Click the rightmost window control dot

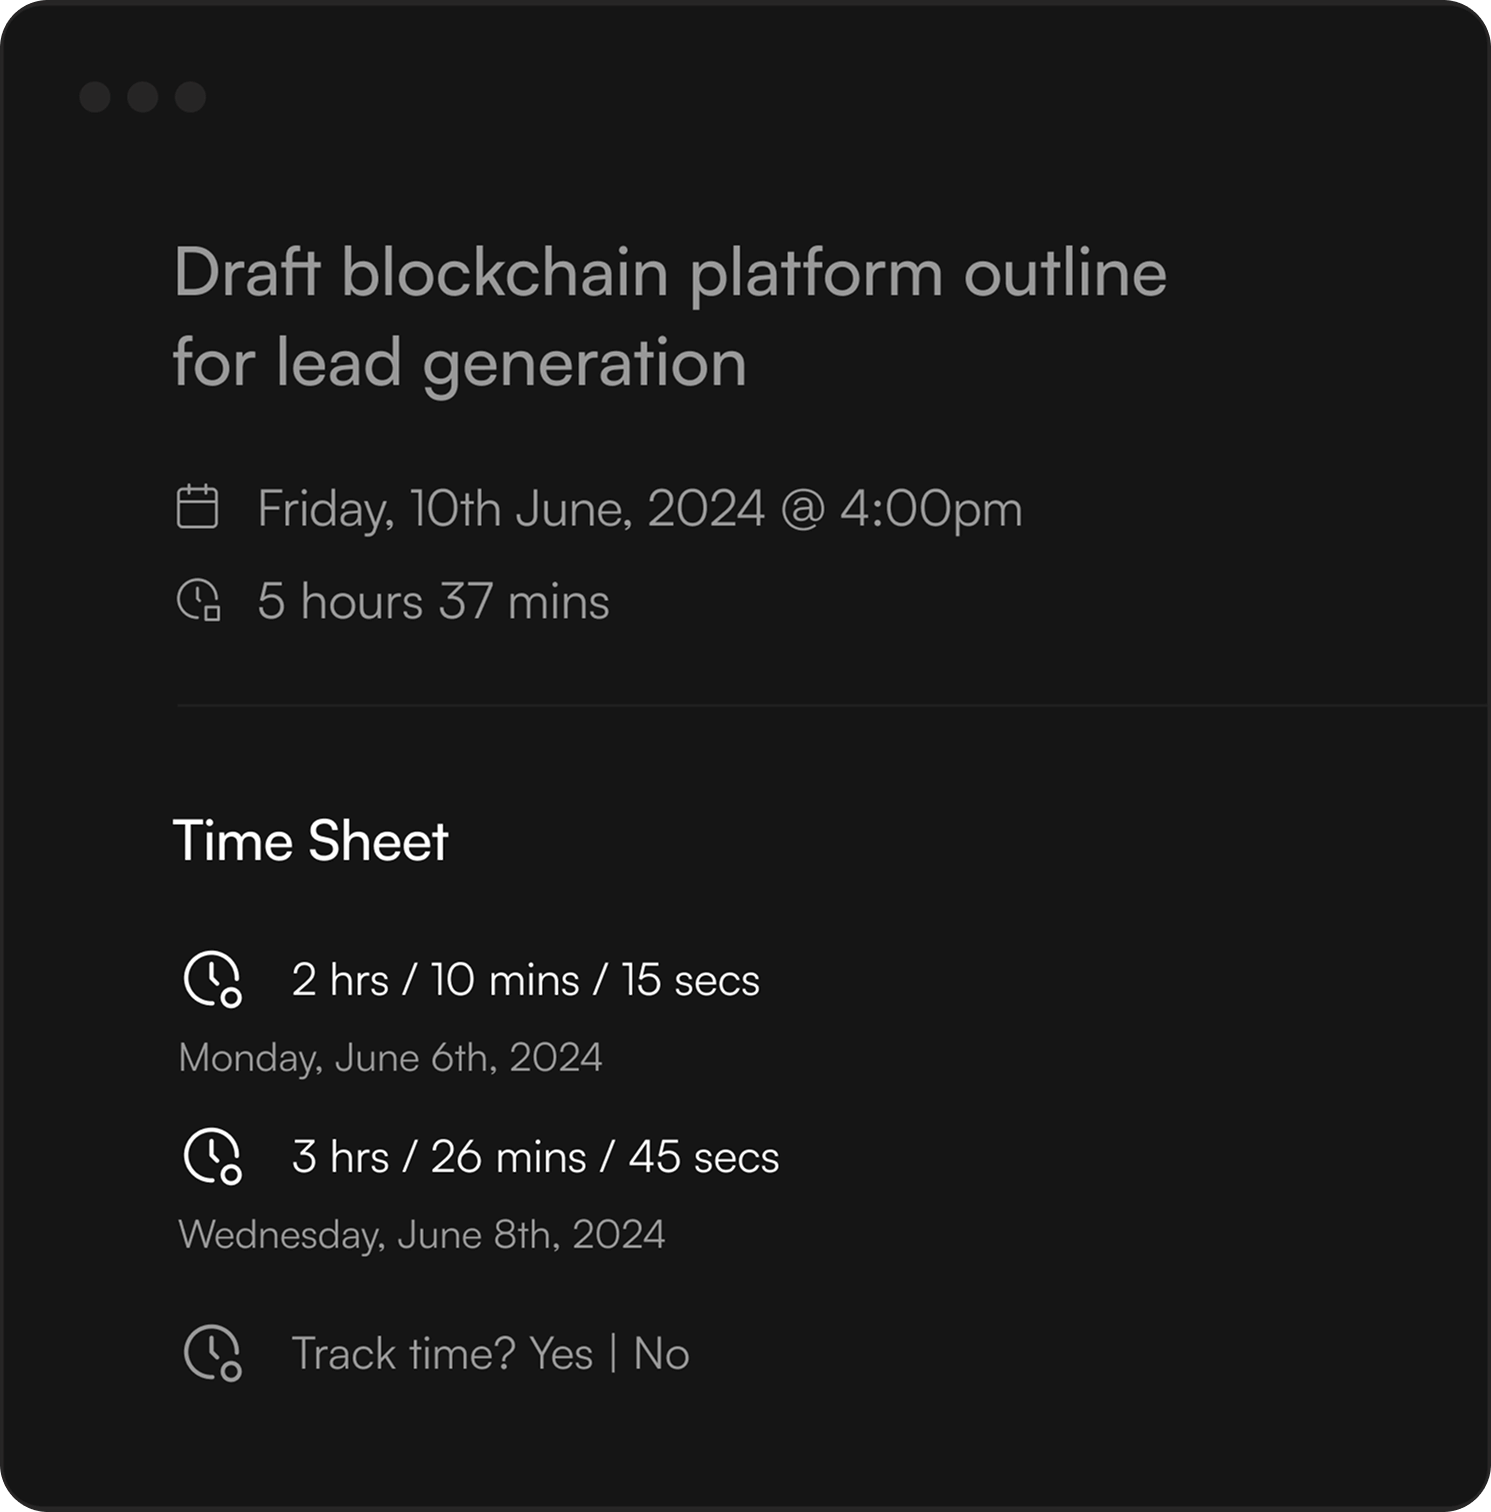pyautogui.click(x=190, y=97)
